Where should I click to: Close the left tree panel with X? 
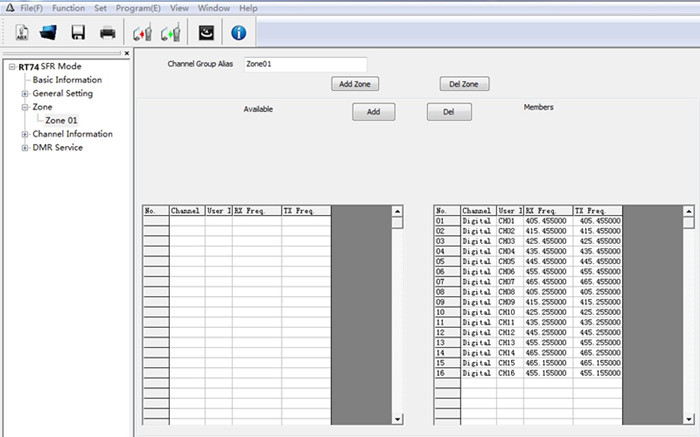(127, 53)
